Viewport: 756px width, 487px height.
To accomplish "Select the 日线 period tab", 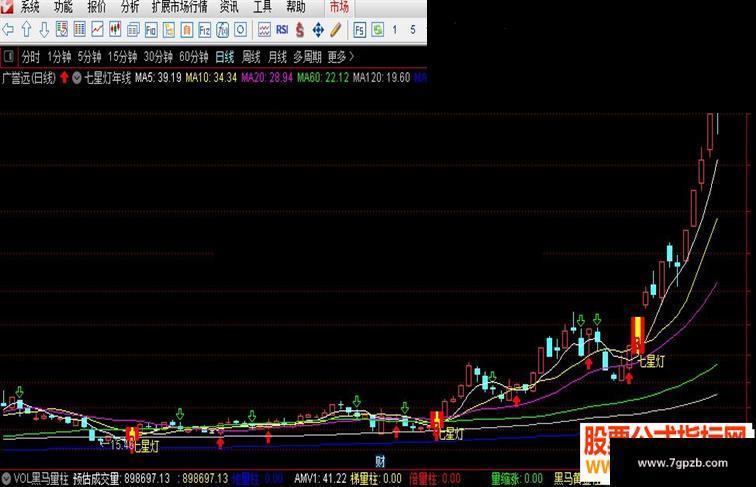I will pos(225,57).
